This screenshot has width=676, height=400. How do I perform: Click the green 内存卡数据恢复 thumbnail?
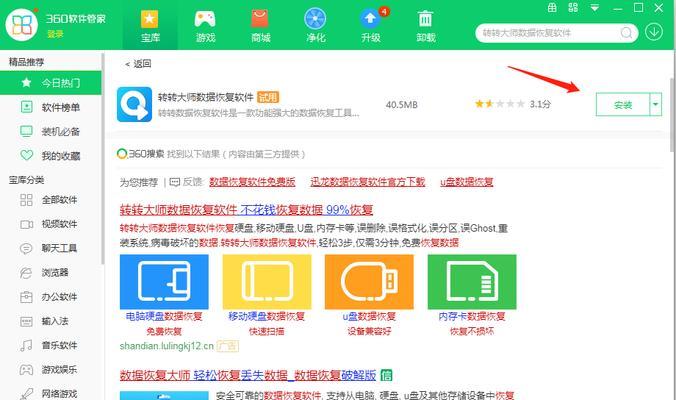coord(472,281)
